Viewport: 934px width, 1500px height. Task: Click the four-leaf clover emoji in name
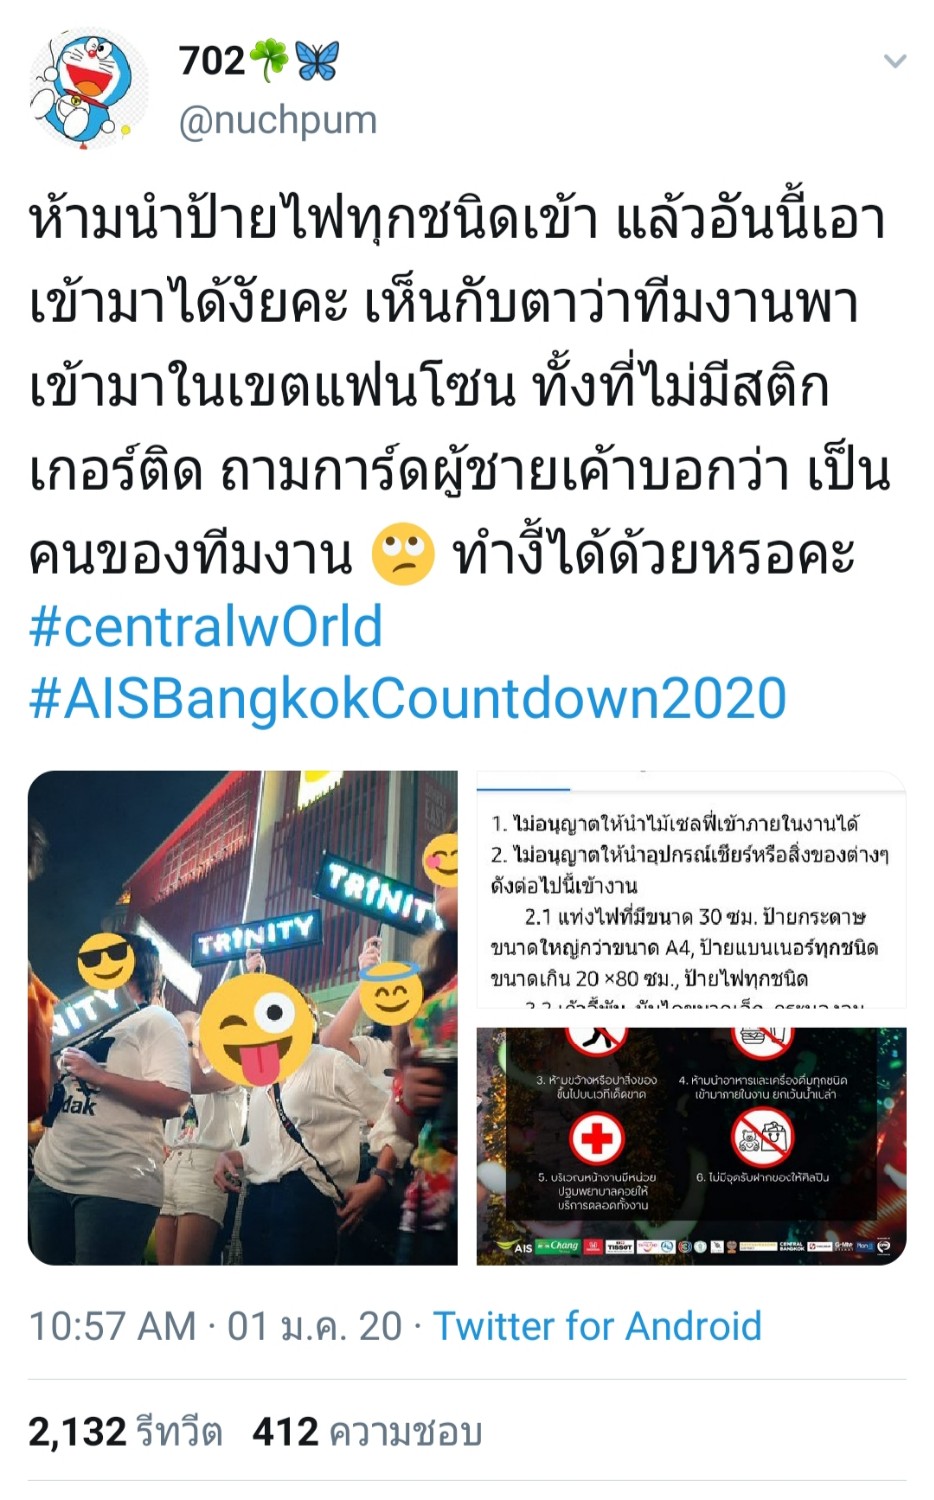pos(268,60)
